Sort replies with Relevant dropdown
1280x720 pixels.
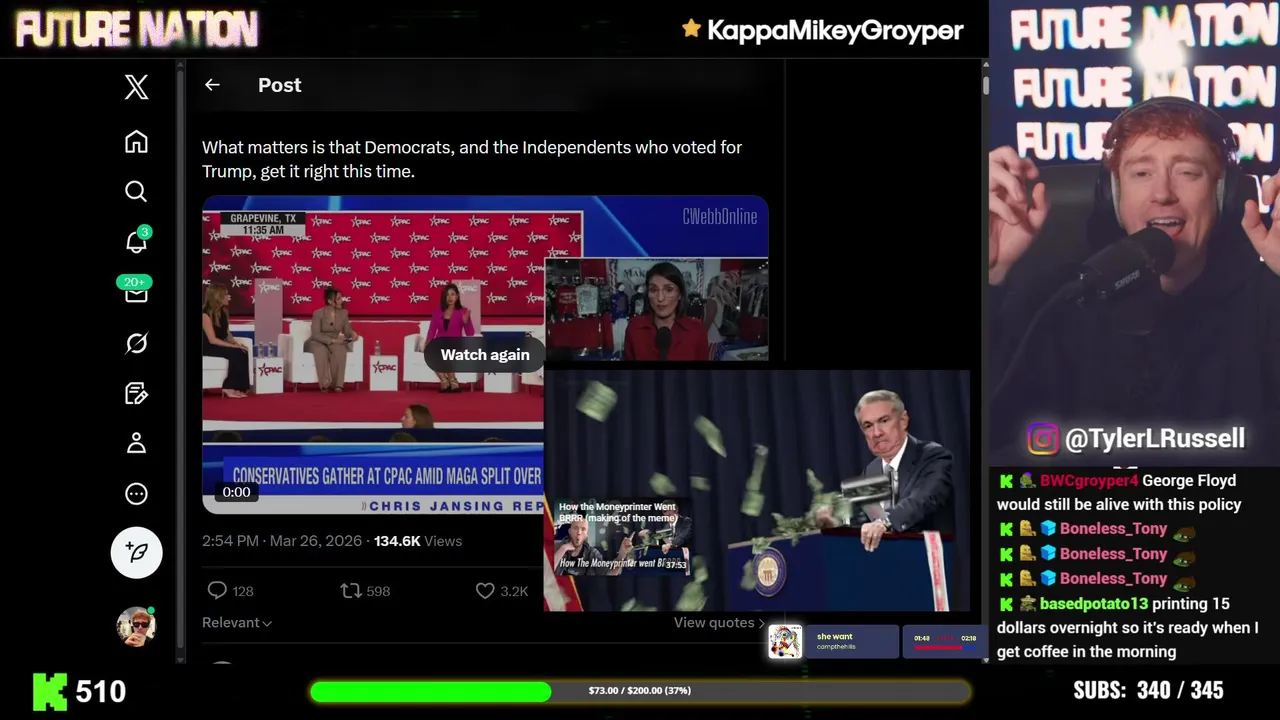(x=237, y=622)
